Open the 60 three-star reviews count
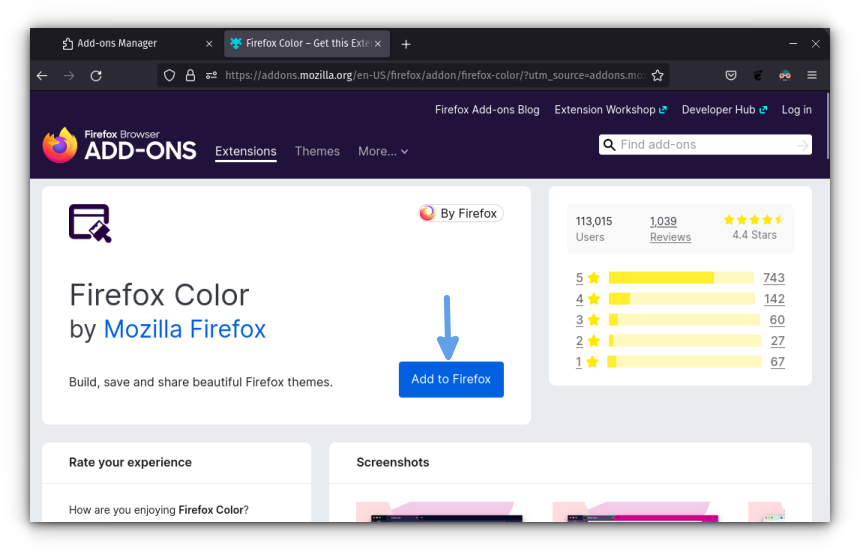Viewport: 860px width, 554px height. pos(777,320)
